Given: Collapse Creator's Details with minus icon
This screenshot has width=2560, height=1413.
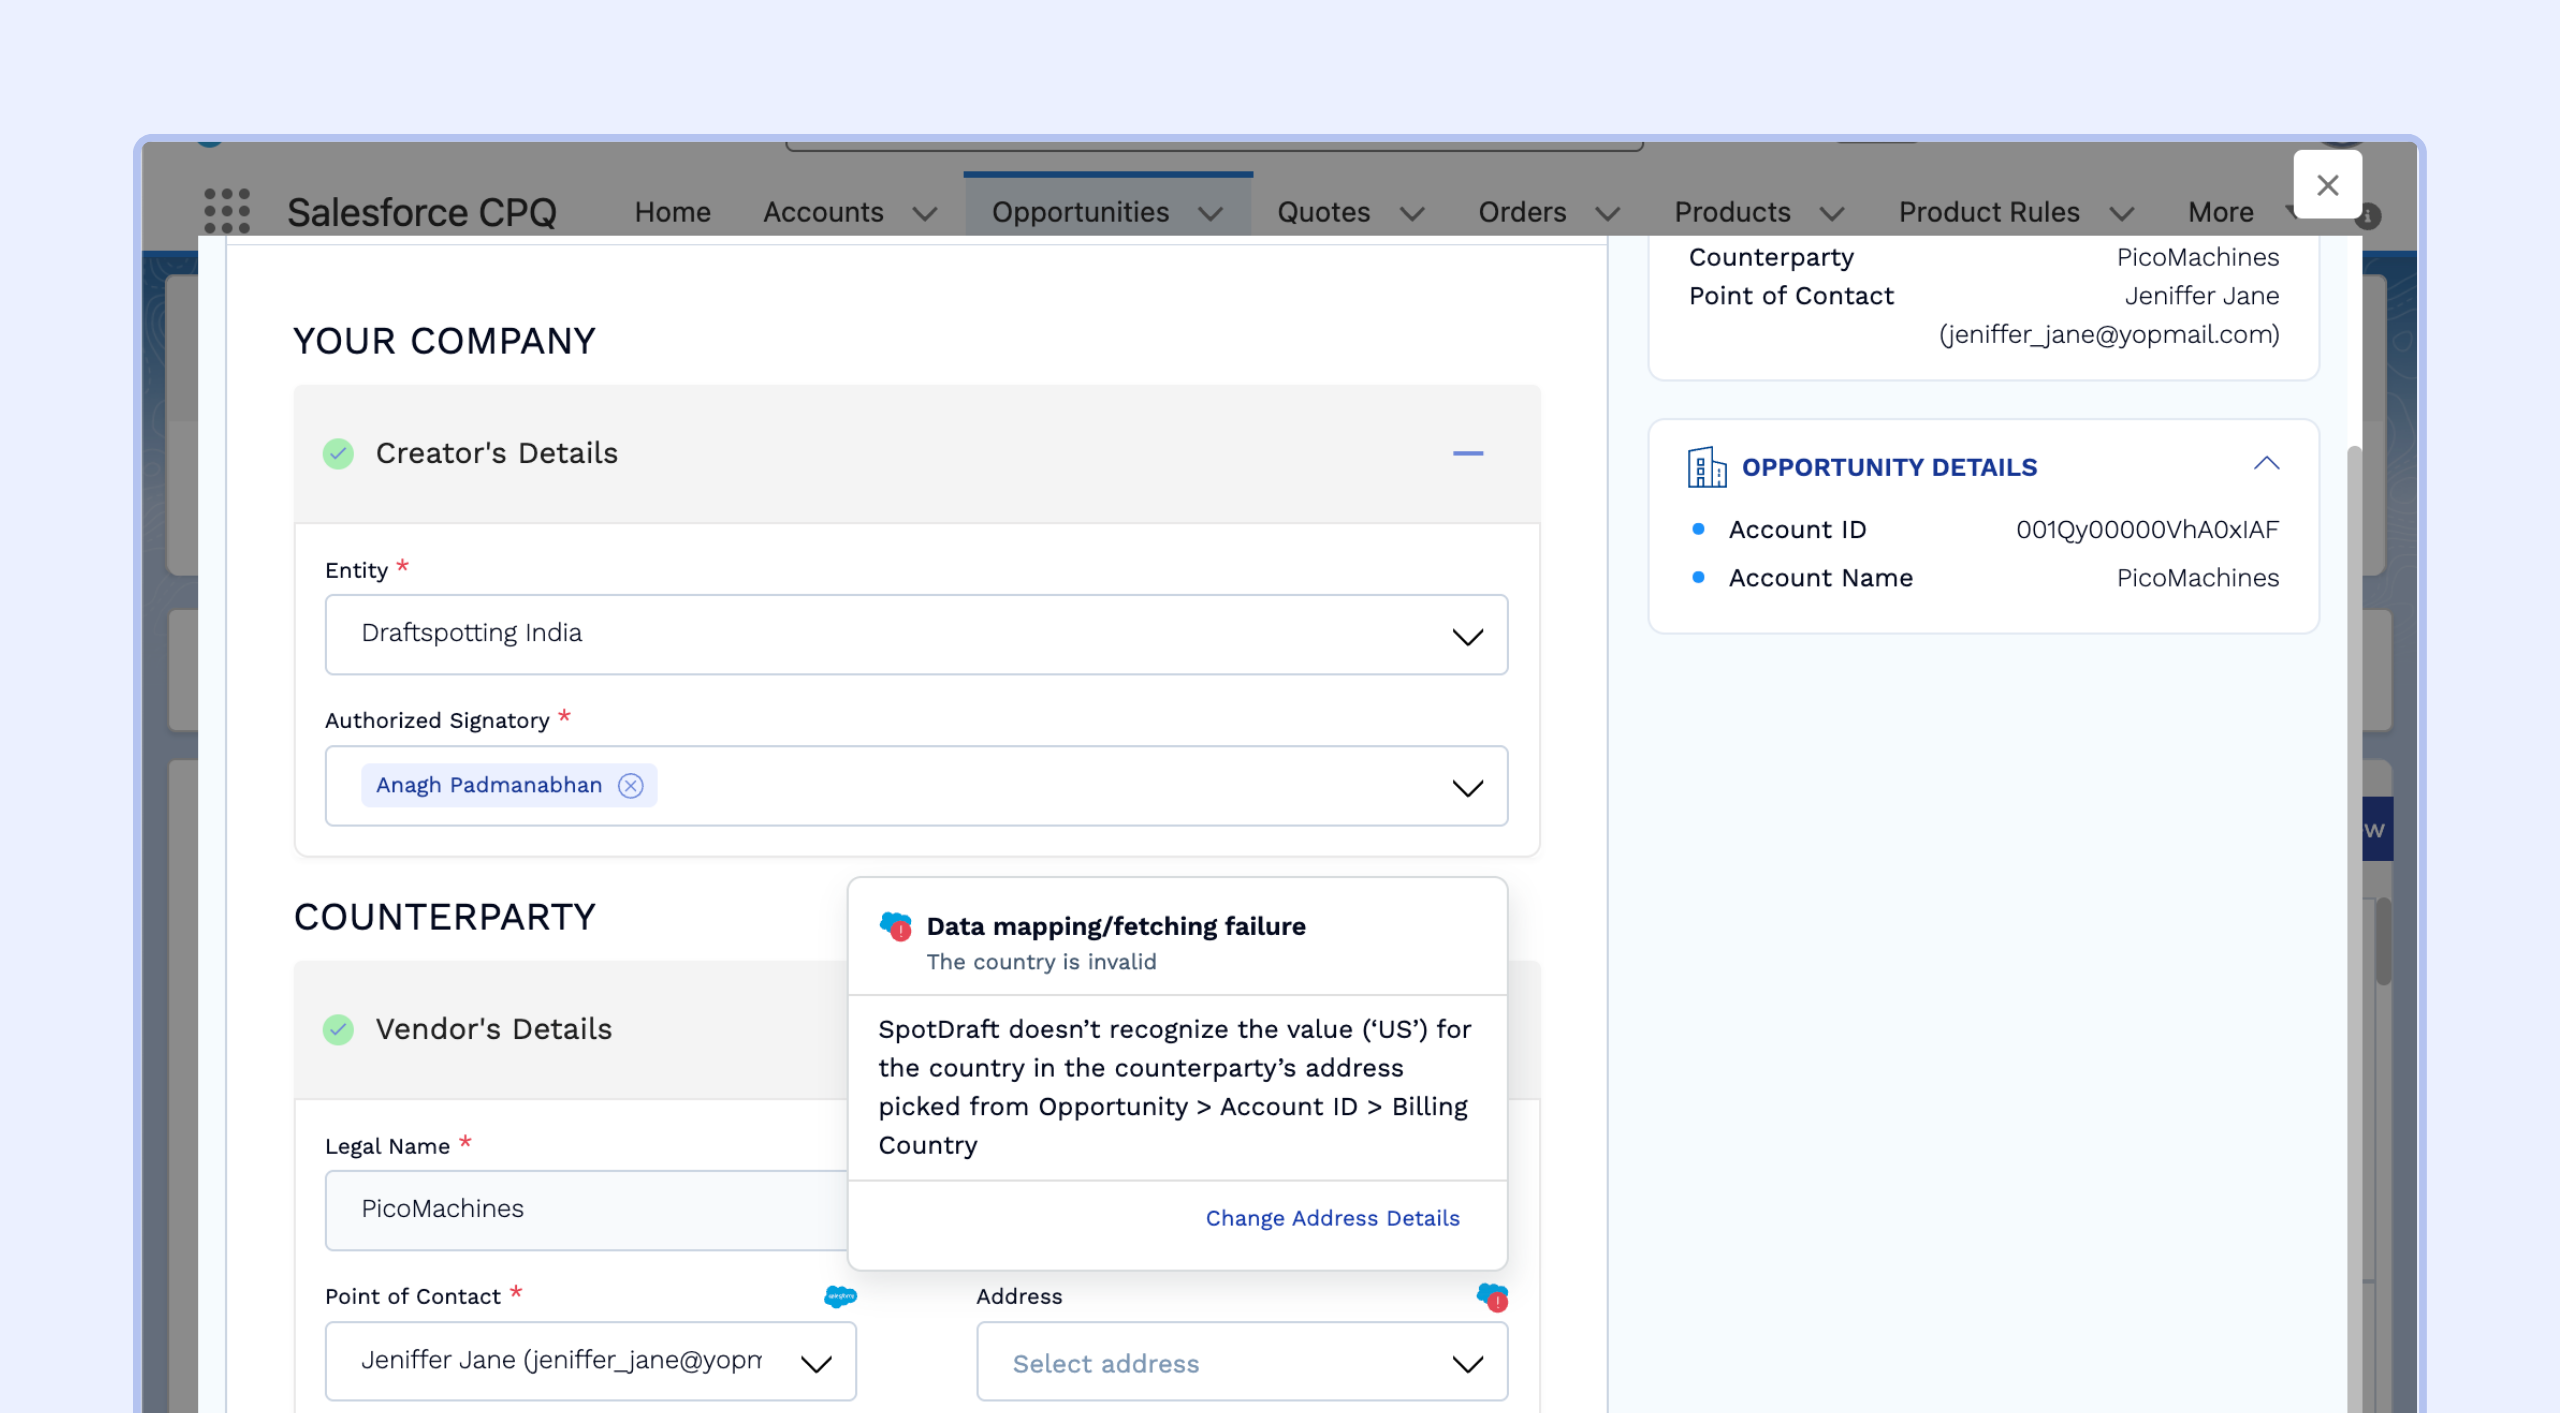Looking at the screenshot, I should (1467, 454).
